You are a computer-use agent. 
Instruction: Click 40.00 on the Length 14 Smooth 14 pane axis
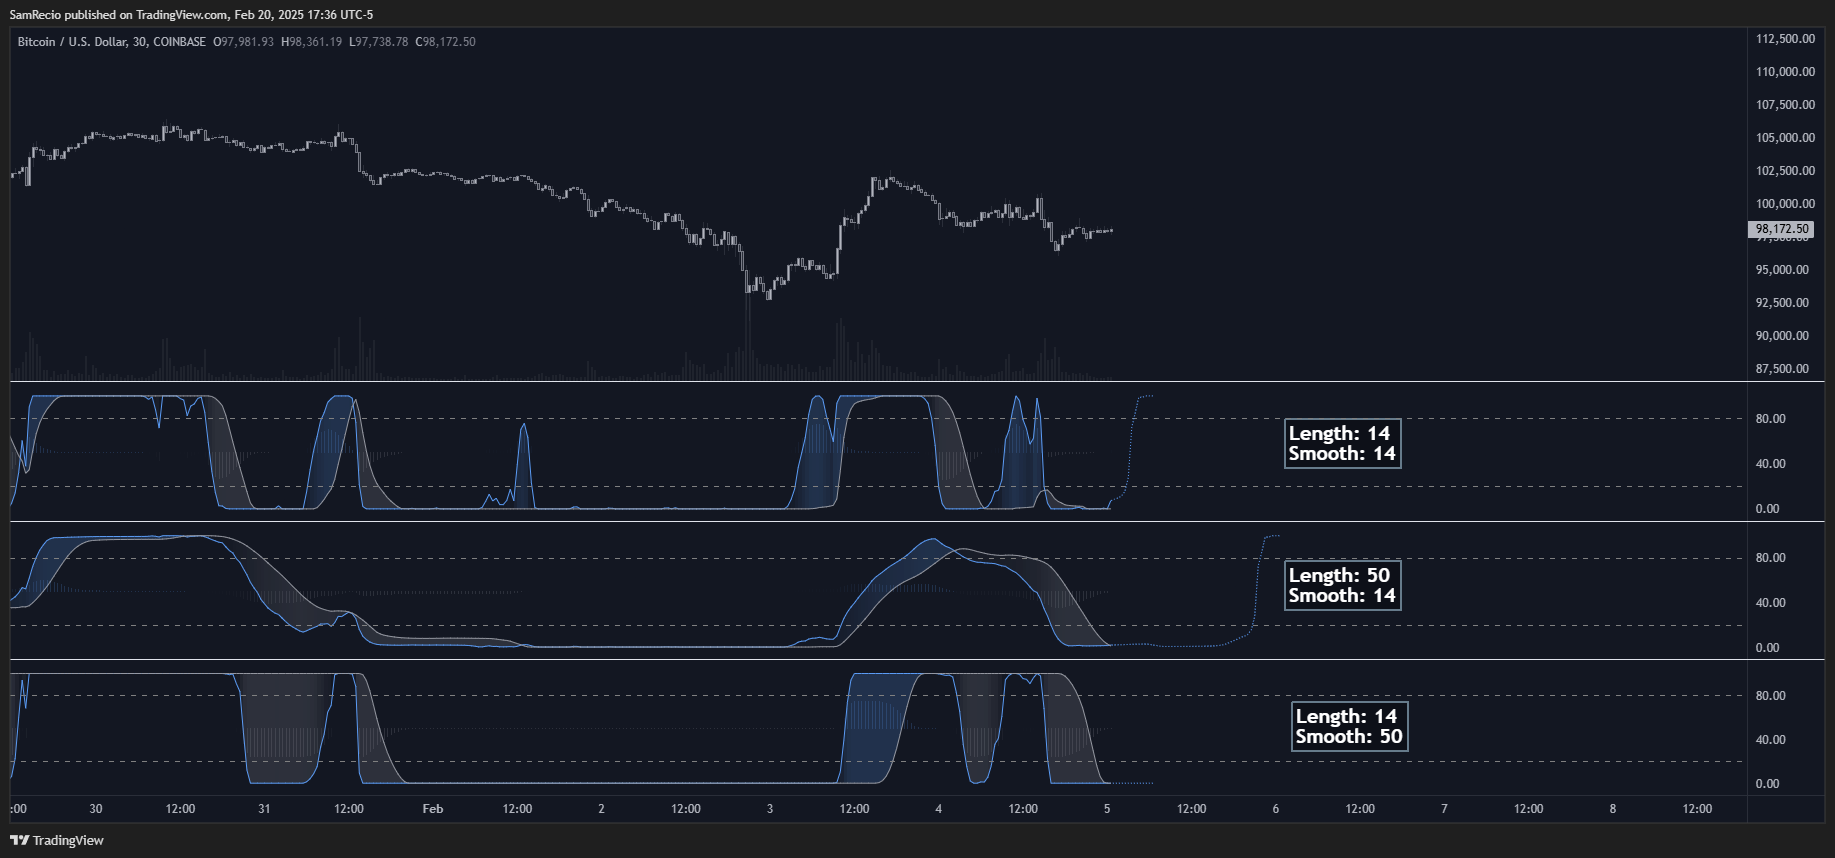(x=1770, y=464)
